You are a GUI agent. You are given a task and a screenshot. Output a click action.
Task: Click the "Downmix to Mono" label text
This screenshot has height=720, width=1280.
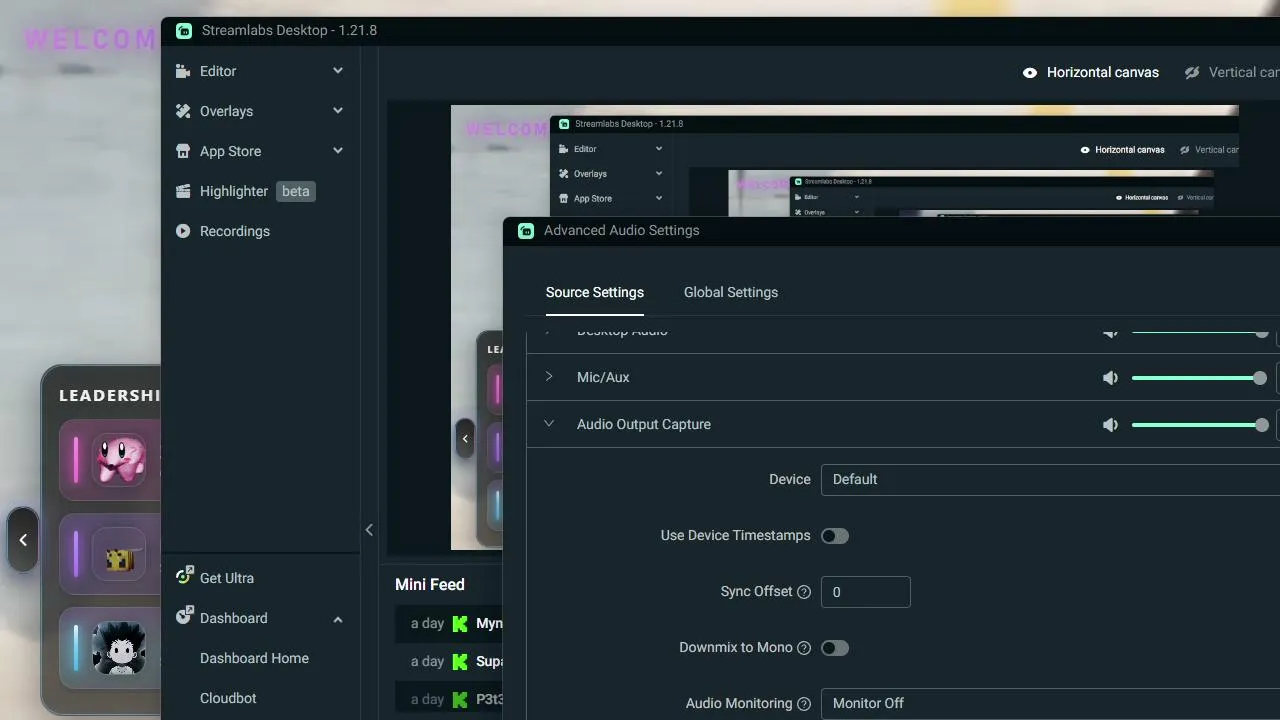736,648
